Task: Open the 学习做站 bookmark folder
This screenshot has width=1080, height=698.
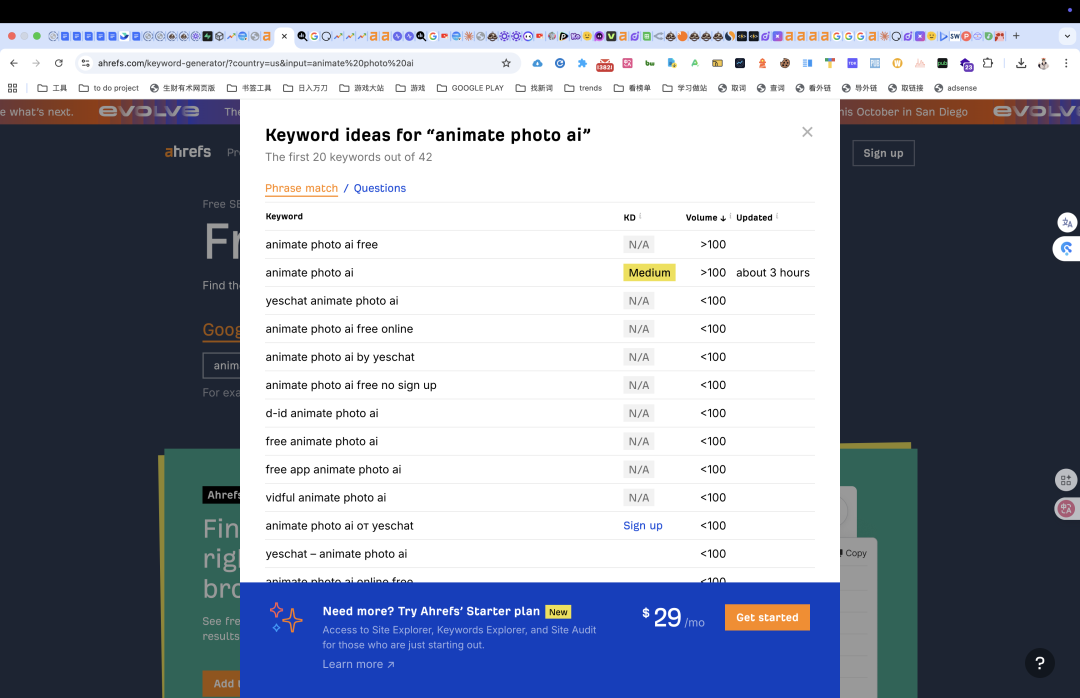Action: 685,88
